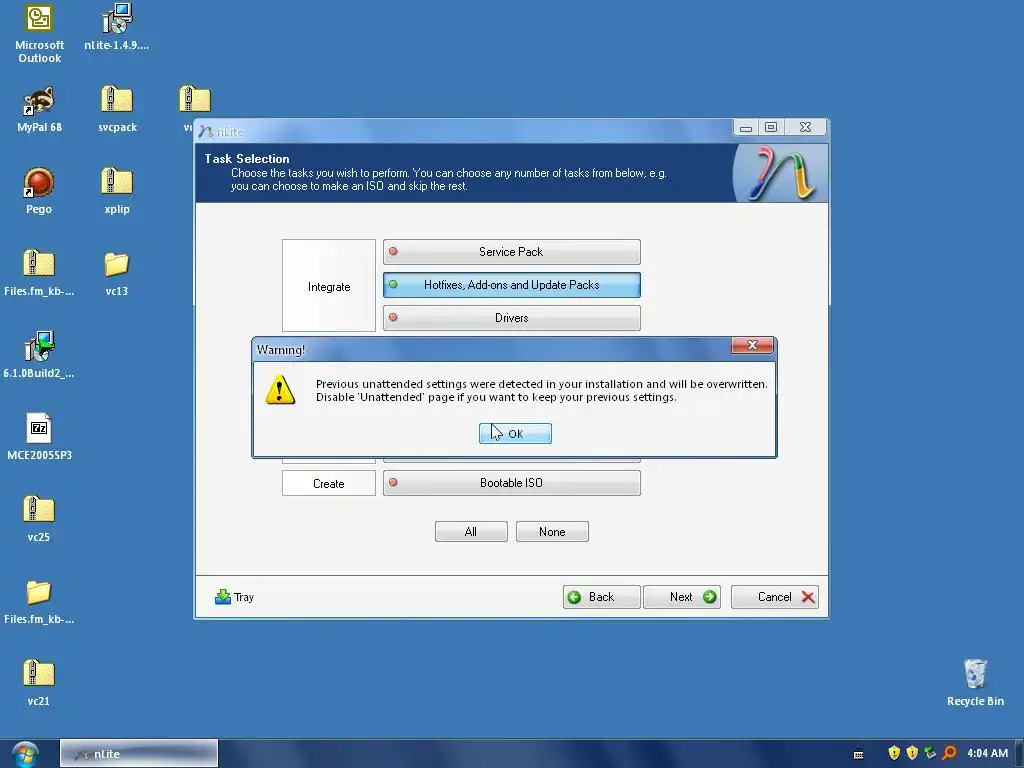Send nLite to the Tray
1024x768 pixels.
pyautogui.click(x=234, y=597)
